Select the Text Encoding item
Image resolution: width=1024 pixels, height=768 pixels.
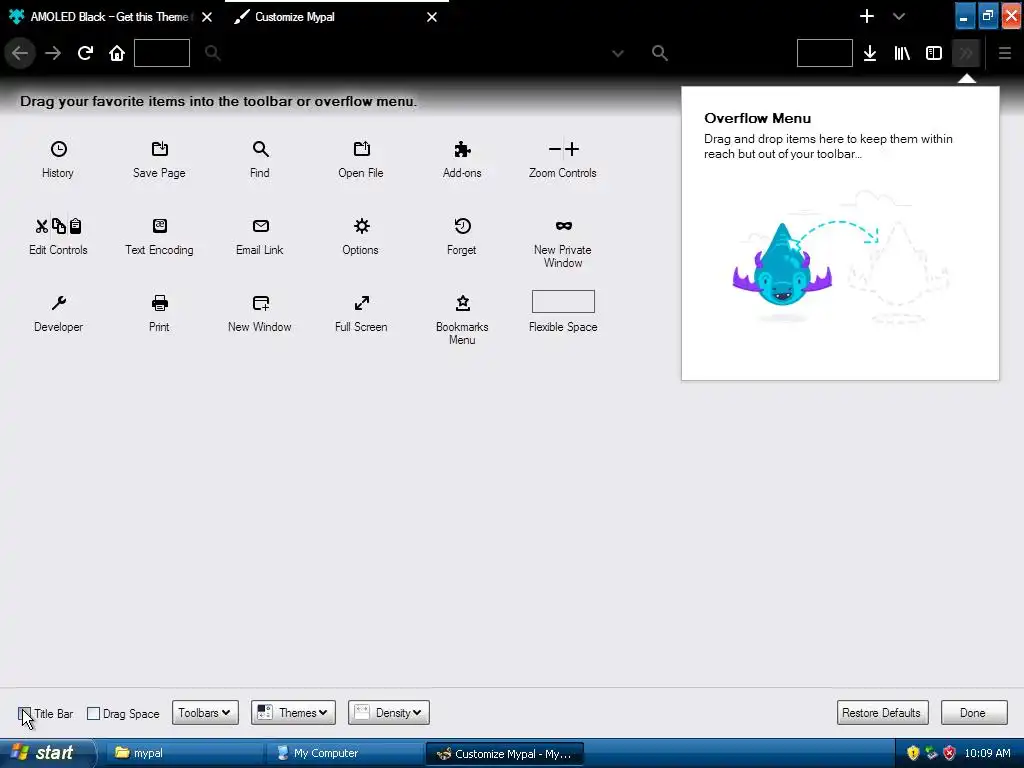(159, 236)
